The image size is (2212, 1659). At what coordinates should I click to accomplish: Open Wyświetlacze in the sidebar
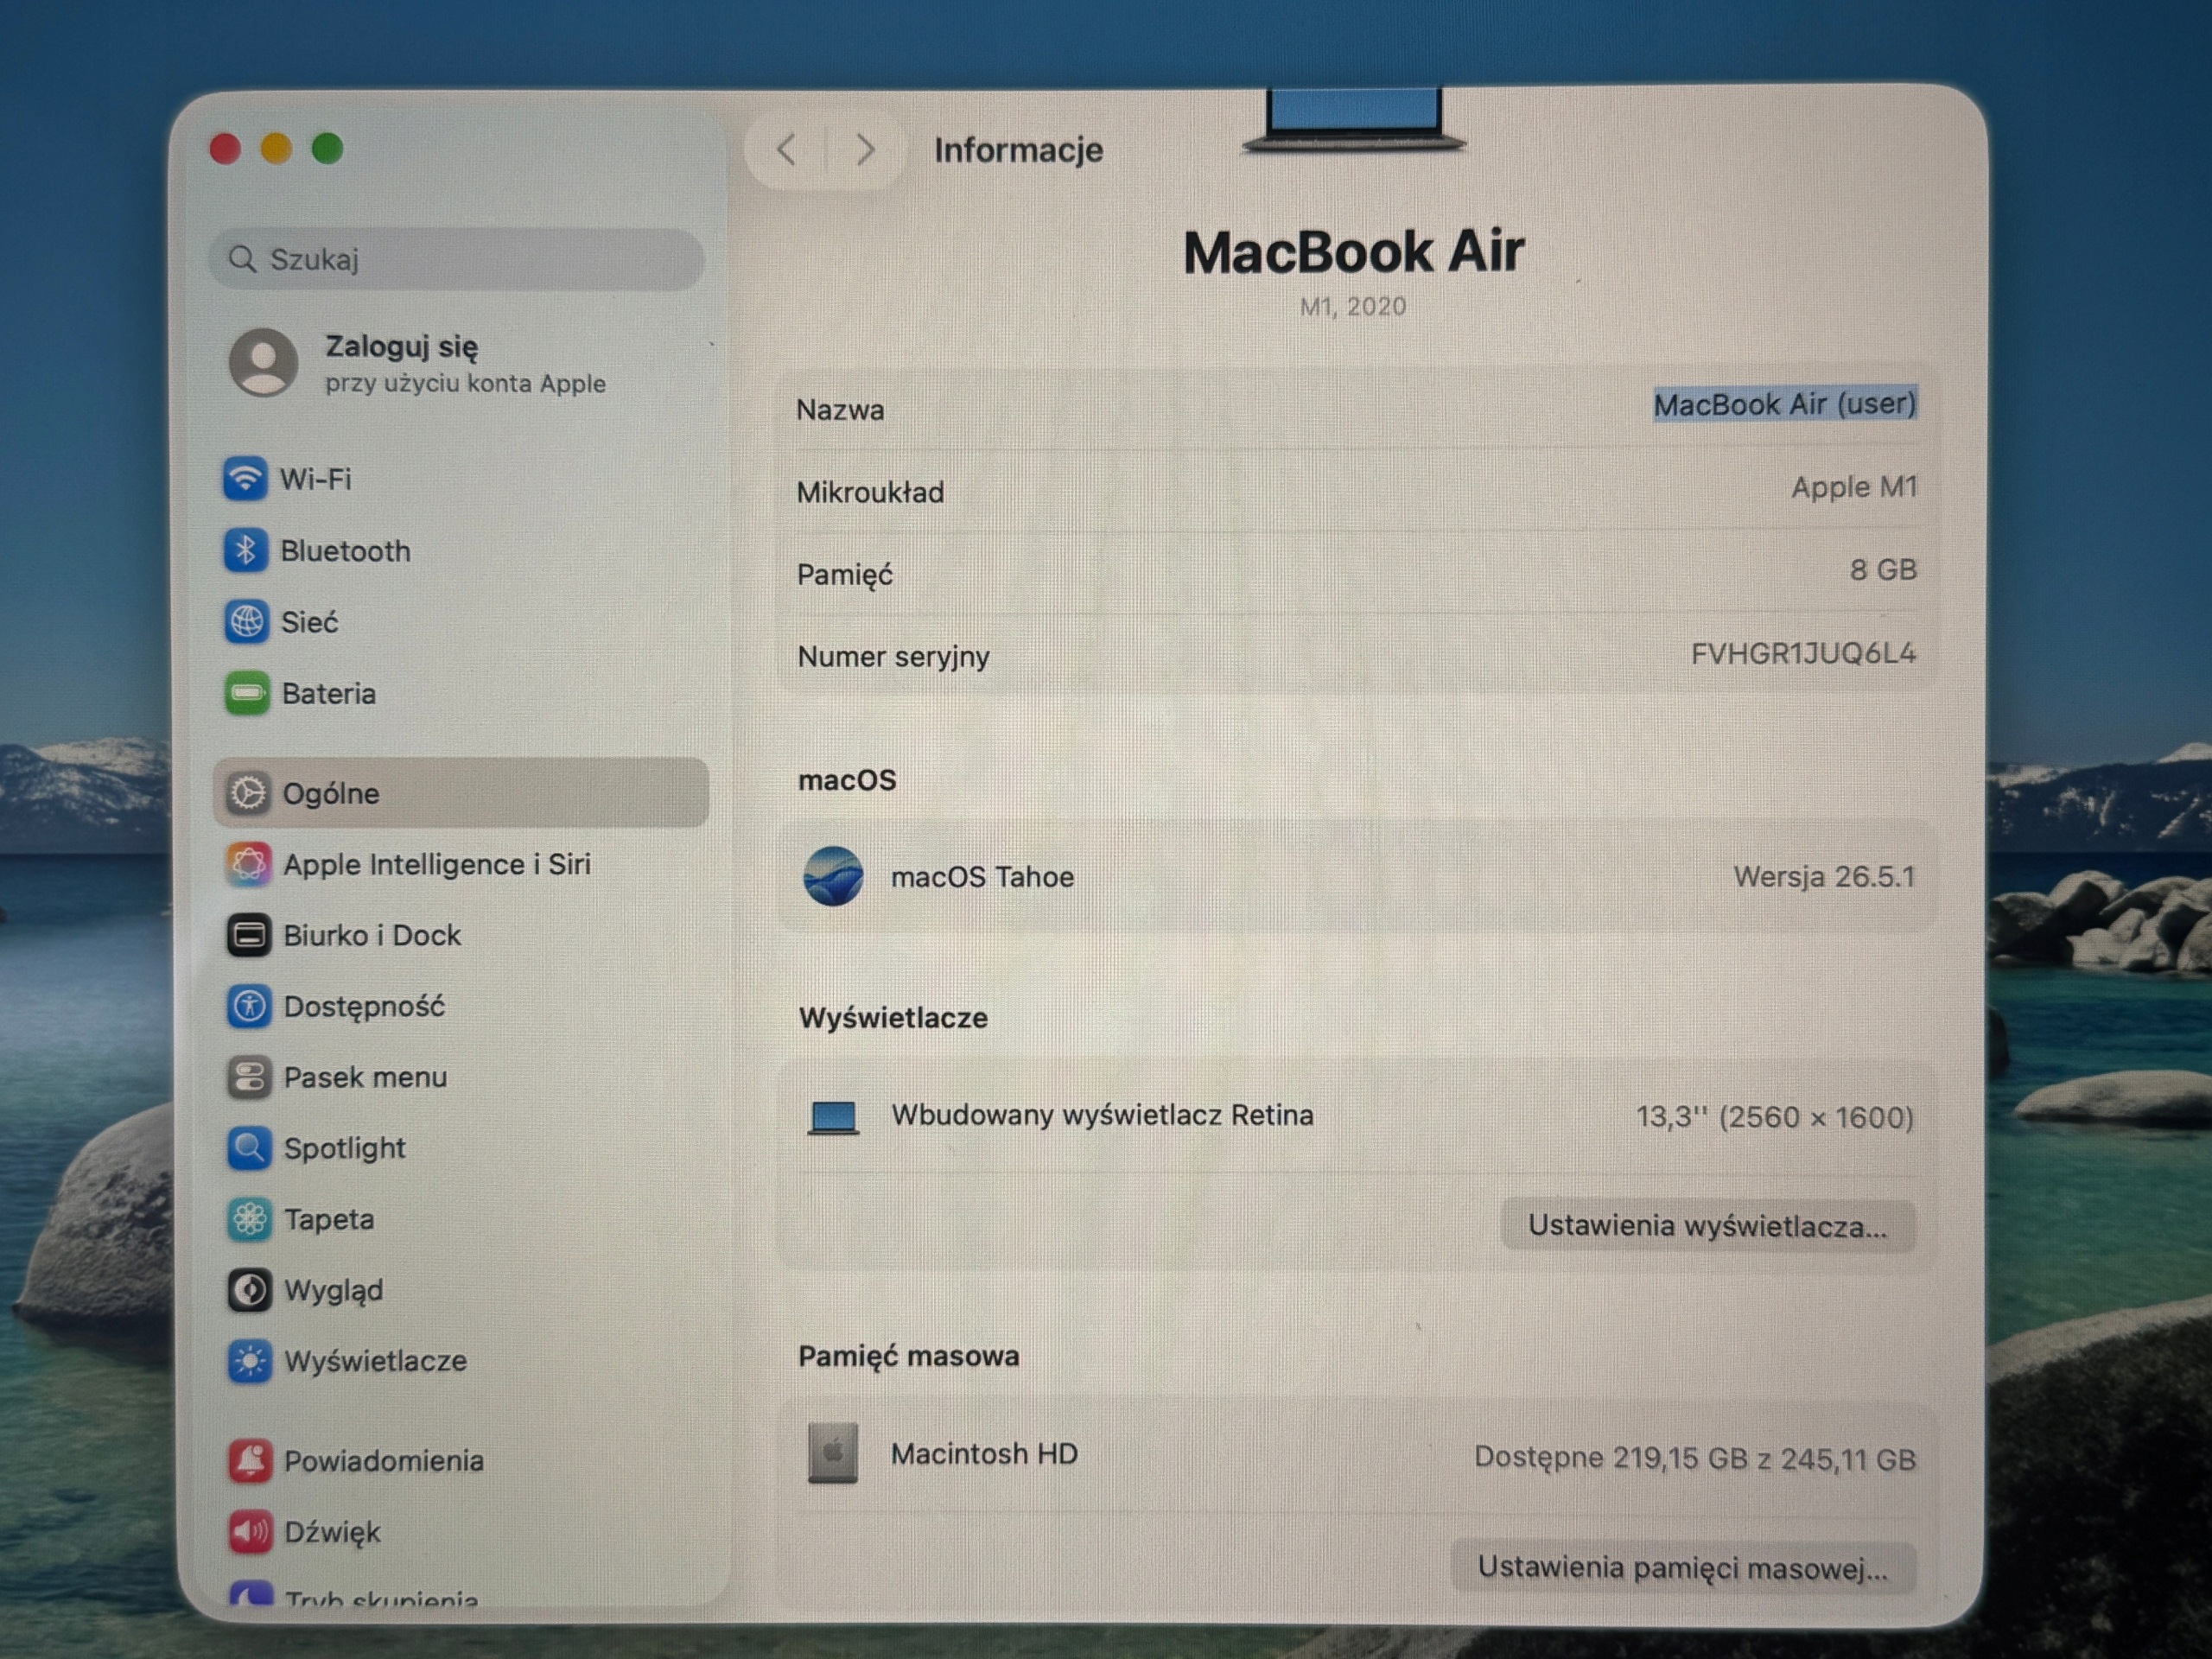(461, 1362)
